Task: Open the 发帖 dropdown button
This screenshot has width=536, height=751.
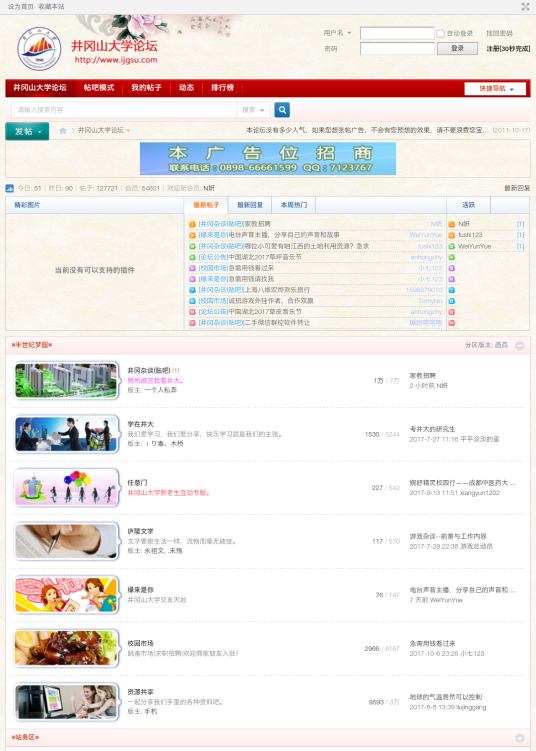Action: (27, 131)
